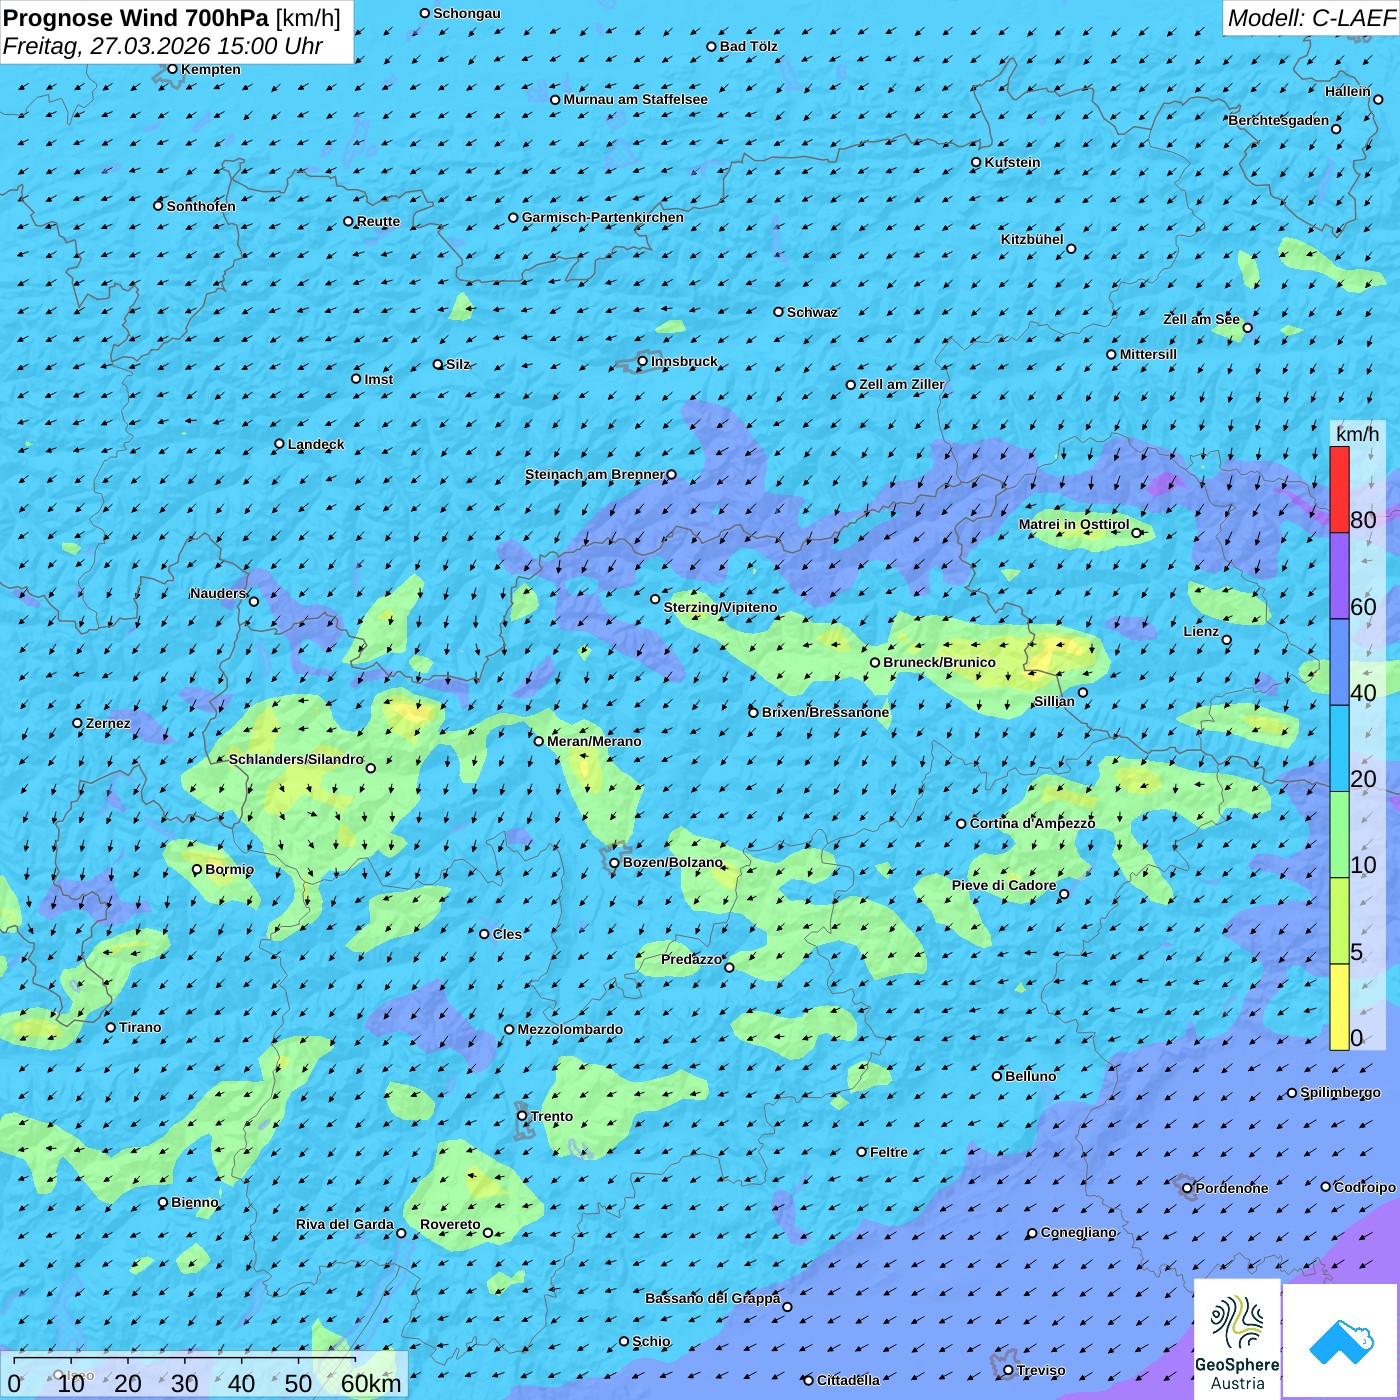This screenshot has height=1400, width=1400.
Task: Click the 'Zernez' label
Action: (x=108, y=724)
